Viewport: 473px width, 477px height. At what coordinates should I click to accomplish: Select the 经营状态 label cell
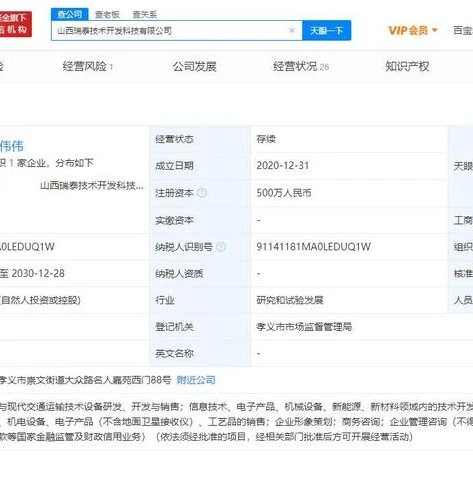(200, 139)
